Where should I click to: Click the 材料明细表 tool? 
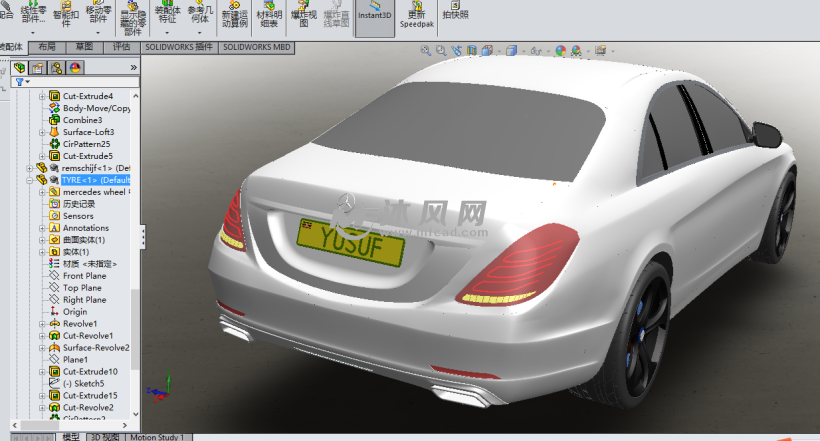point(269,14)
